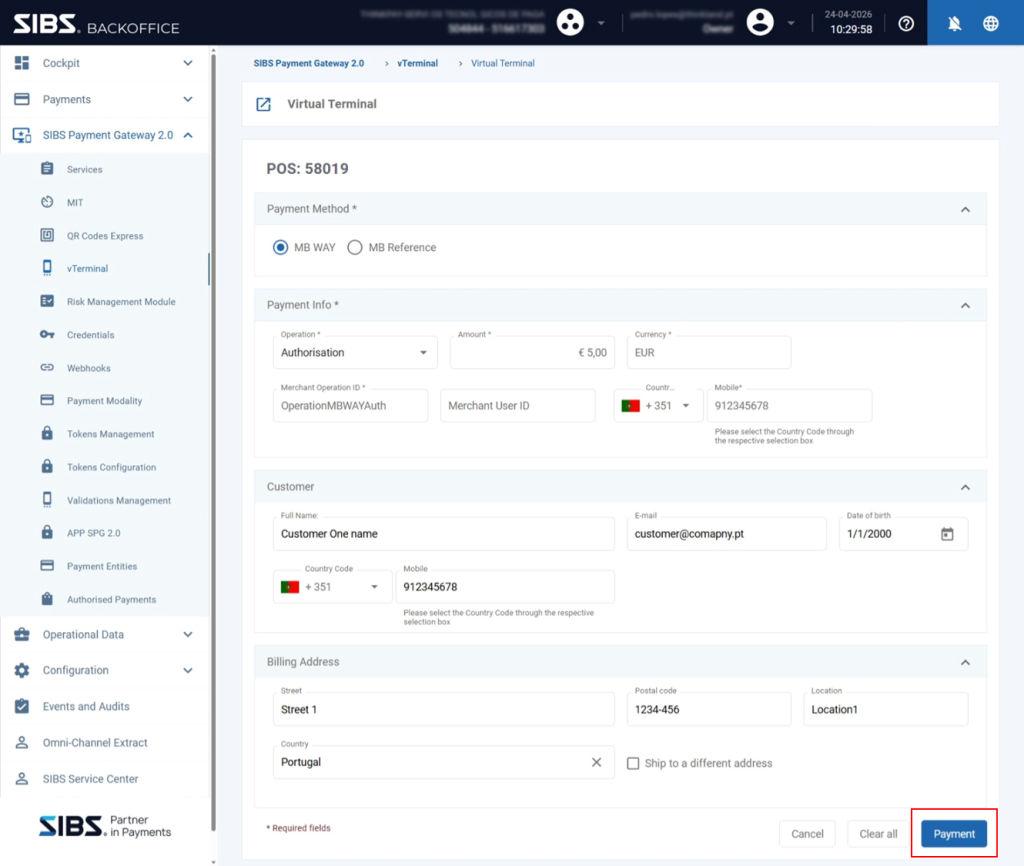The width and height of the screenshot is (1024, 866).
Task: Open the help question mark icon
Action: (906, 24)
